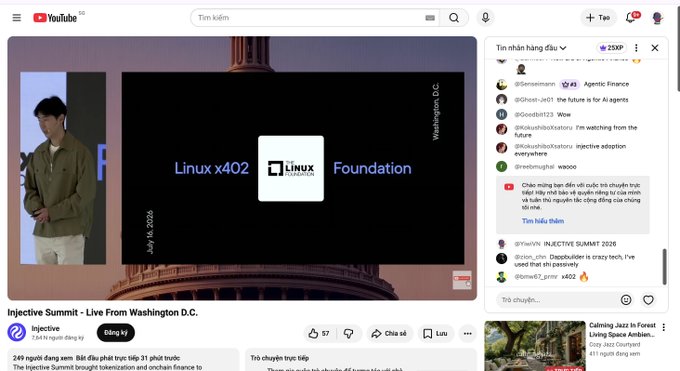Click the subscribe watermark on video
680x371 pixels.
[x=462, y=280]
